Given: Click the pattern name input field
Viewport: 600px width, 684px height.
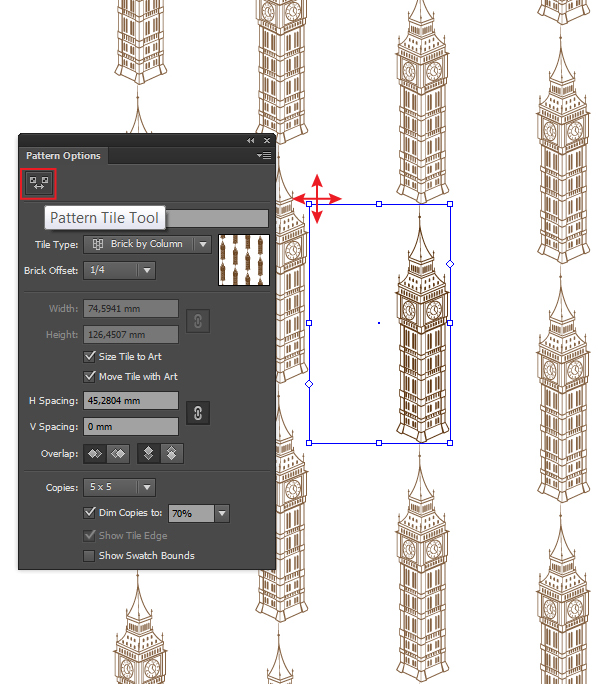Looking at the screenshot, I should pos(217,218).
